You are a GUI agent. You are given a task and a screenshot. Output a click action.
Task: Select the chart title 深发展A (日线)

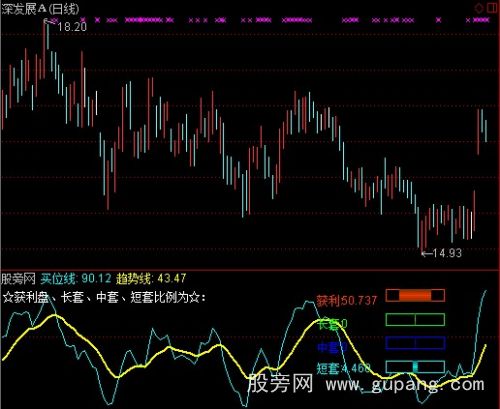[x=40, y=9]
